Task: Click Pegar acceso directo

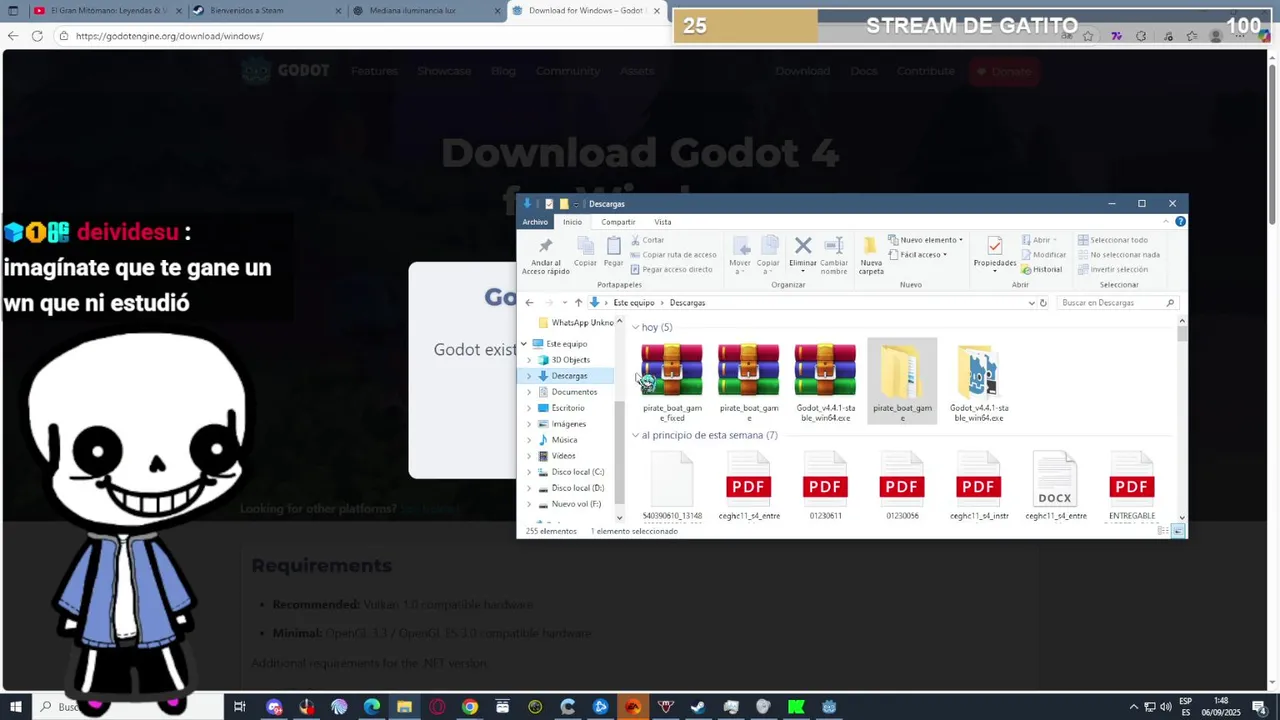Action: [671, 269]
